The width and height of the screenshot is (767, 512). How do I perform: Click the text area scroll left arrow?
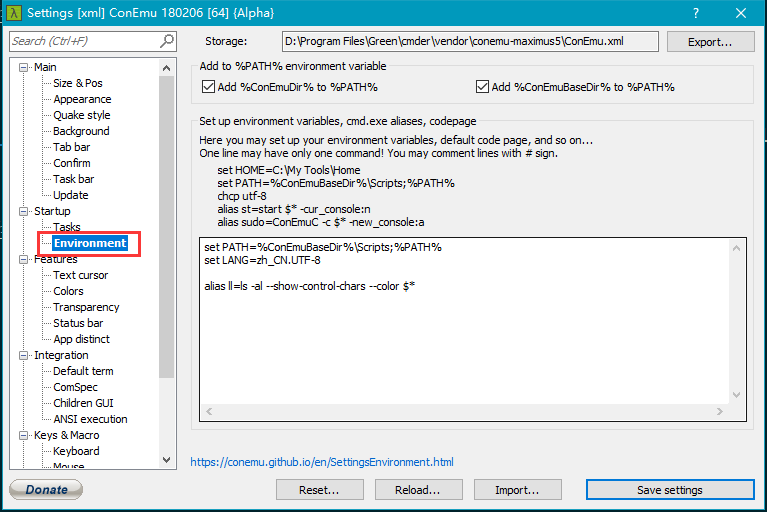pyautogui.click(x=209, y=412)
